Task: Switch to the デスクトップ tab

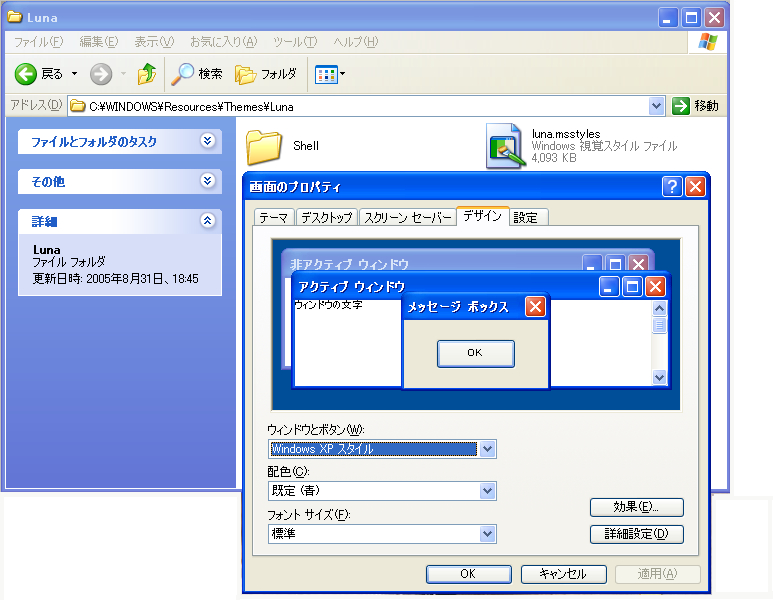Action: pyautogui.click(x=326, y=217)
